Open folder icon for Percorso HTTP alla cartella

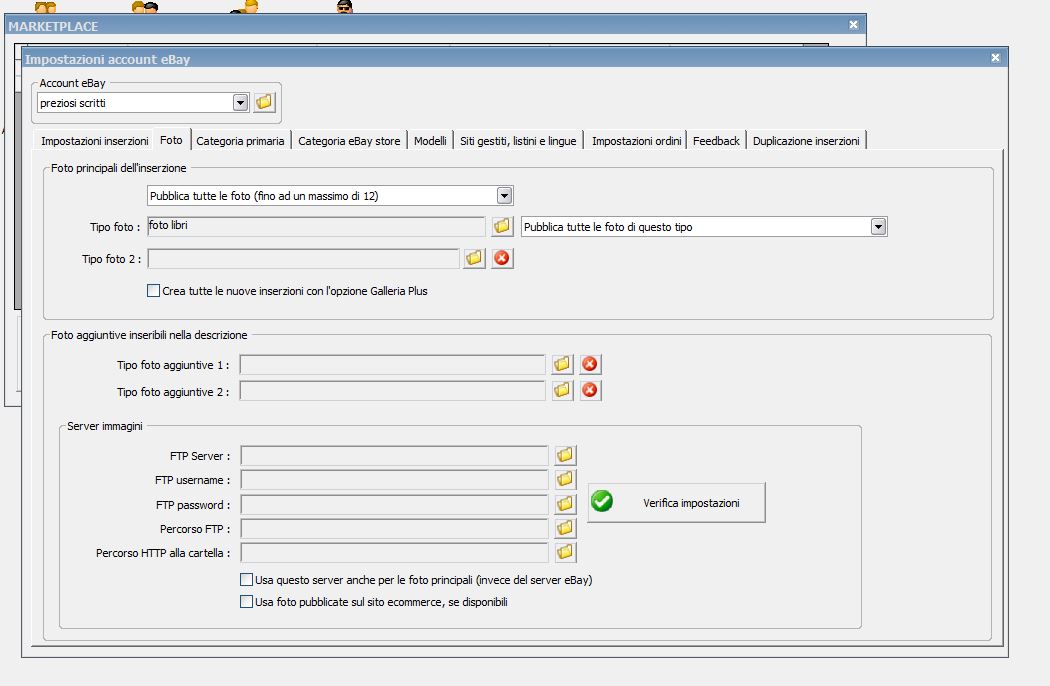pos(565,552)
